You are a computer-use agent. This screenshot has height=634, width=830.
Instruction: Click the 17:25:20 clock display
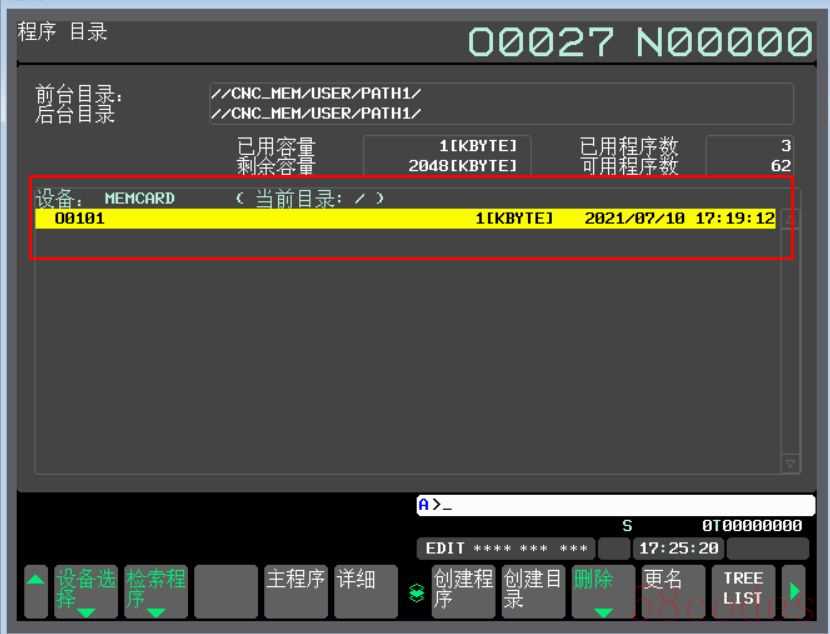click(679, 548)
